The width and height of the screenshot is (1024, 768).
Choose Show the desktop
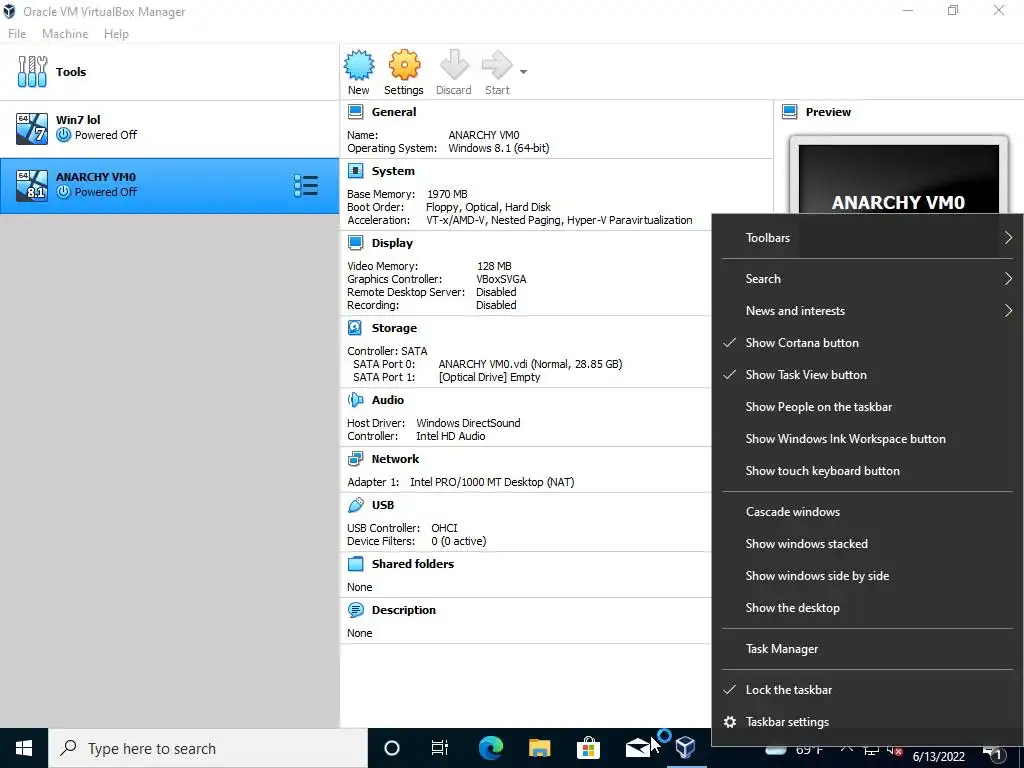click(x=867, y=608)
